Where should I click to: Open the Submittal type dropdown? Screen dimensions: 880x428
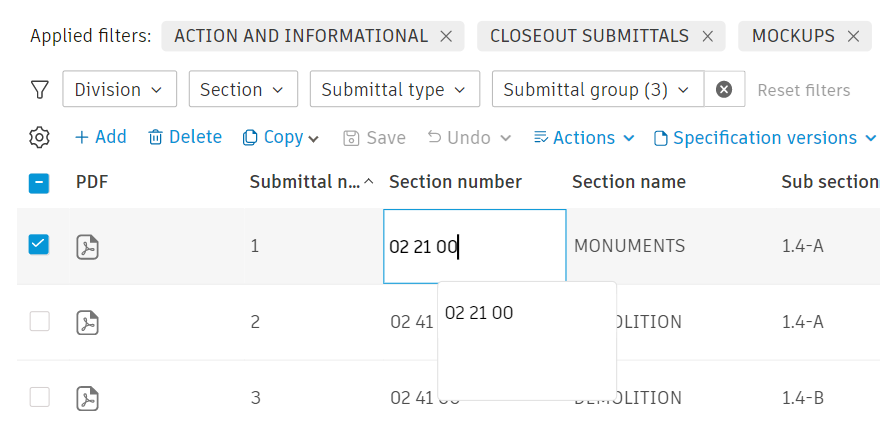pyautogui.click(x=394, y=90)
